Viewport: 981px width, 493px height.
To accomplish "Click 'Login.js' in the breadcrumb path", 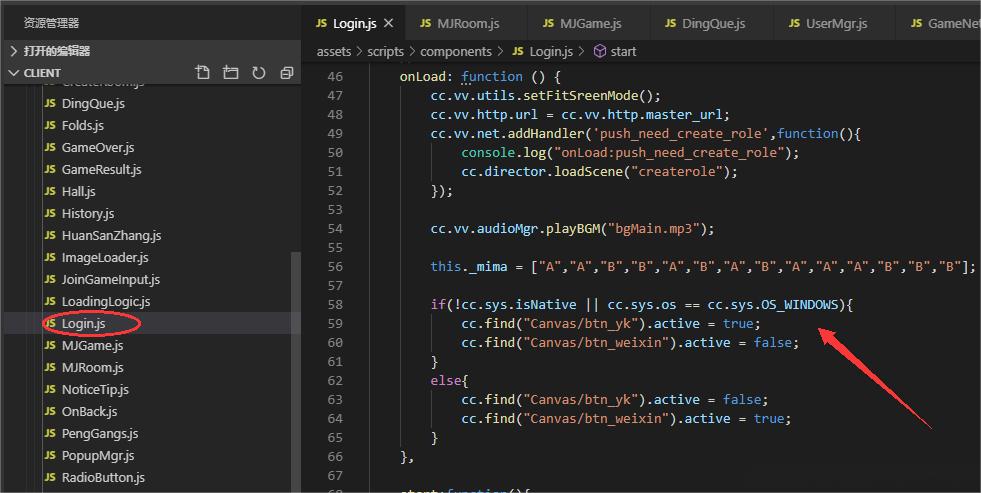I will [x=542, y=51].
